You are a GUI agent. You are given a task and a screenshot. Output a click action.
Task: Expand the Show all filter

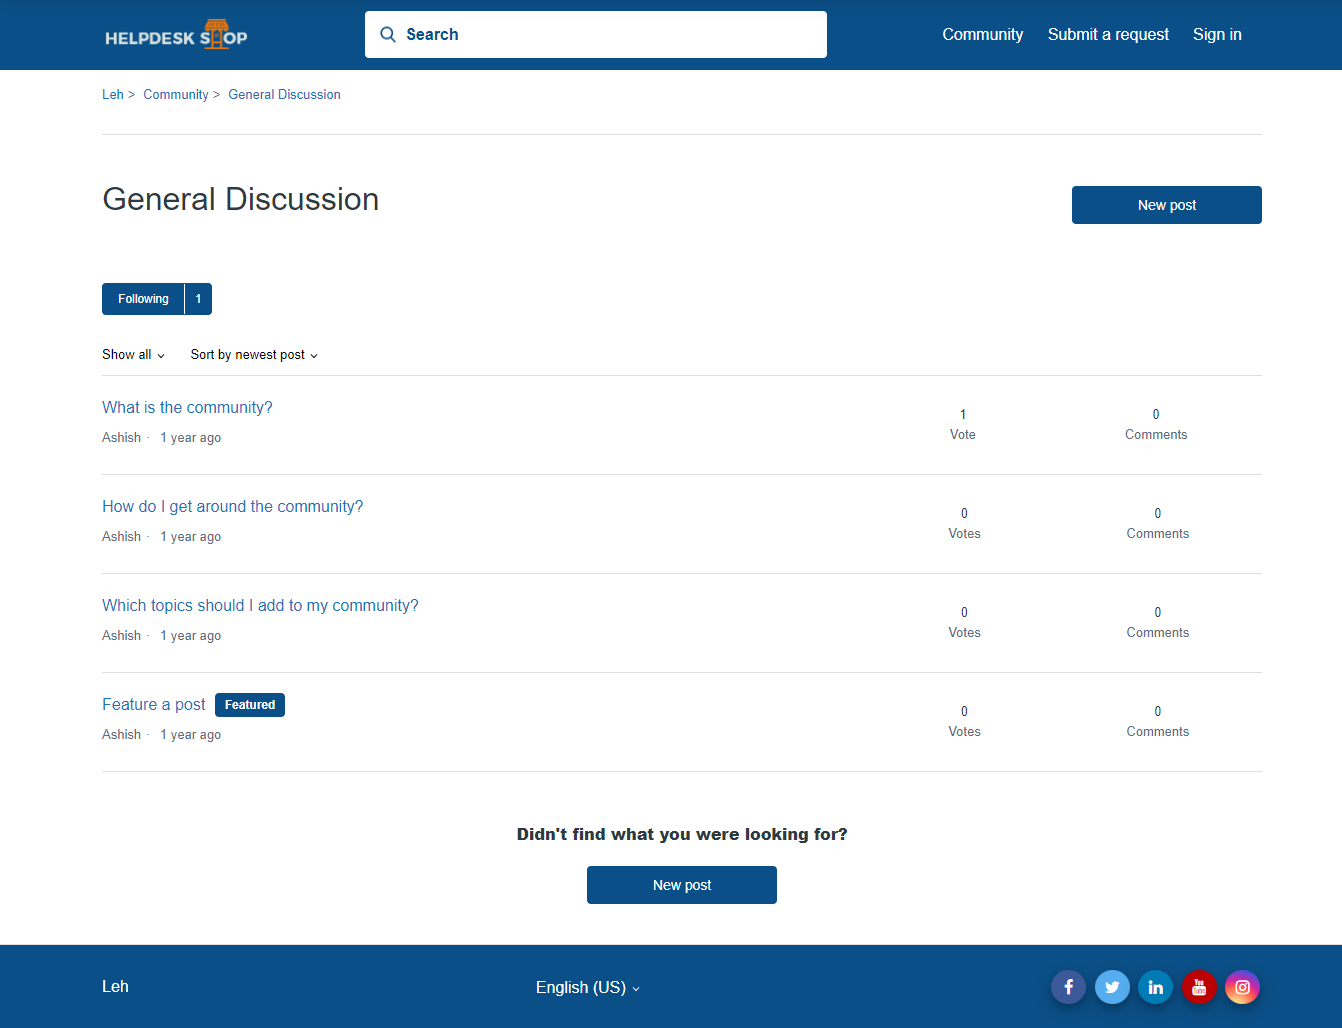pyautogui.click(x=133, y=355)
